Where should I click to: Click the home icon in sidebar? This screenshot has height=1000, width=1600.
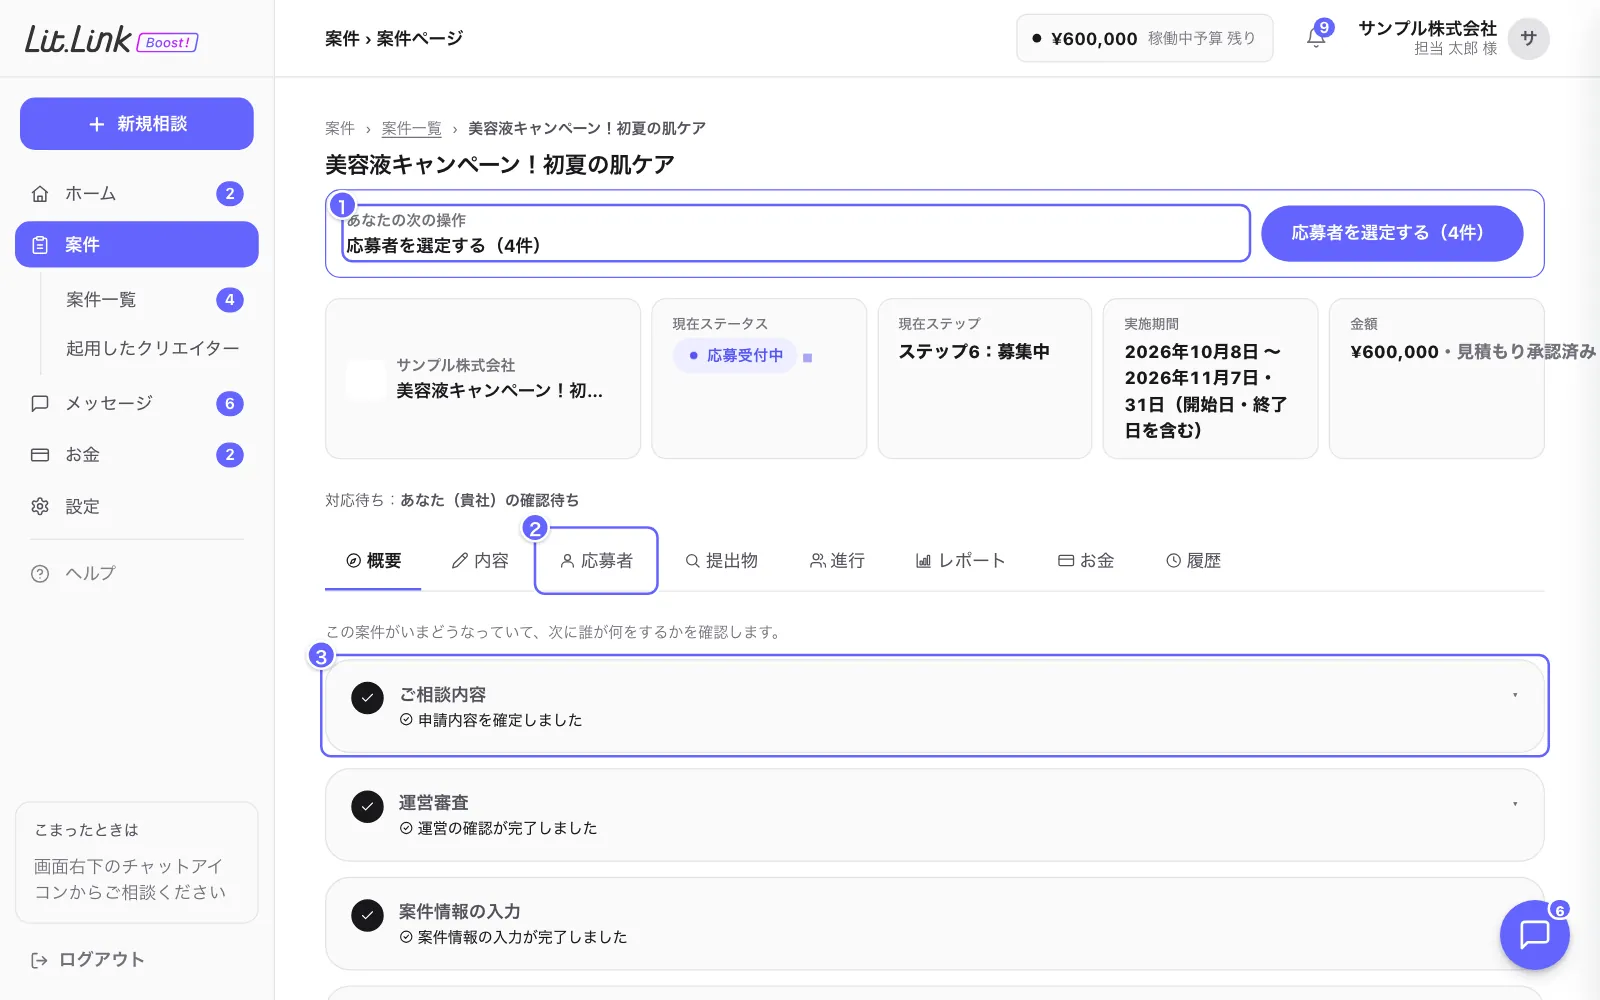point(40,194)
